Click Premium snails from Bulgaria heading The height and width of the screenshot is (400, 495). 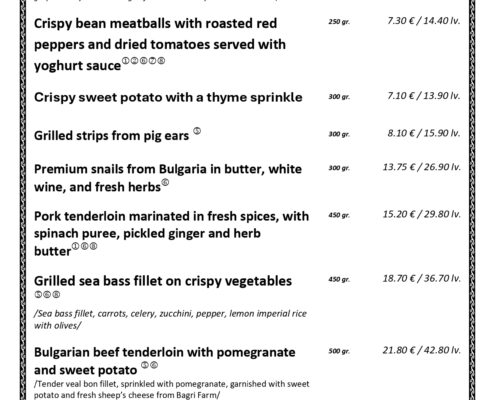(168, 178)
